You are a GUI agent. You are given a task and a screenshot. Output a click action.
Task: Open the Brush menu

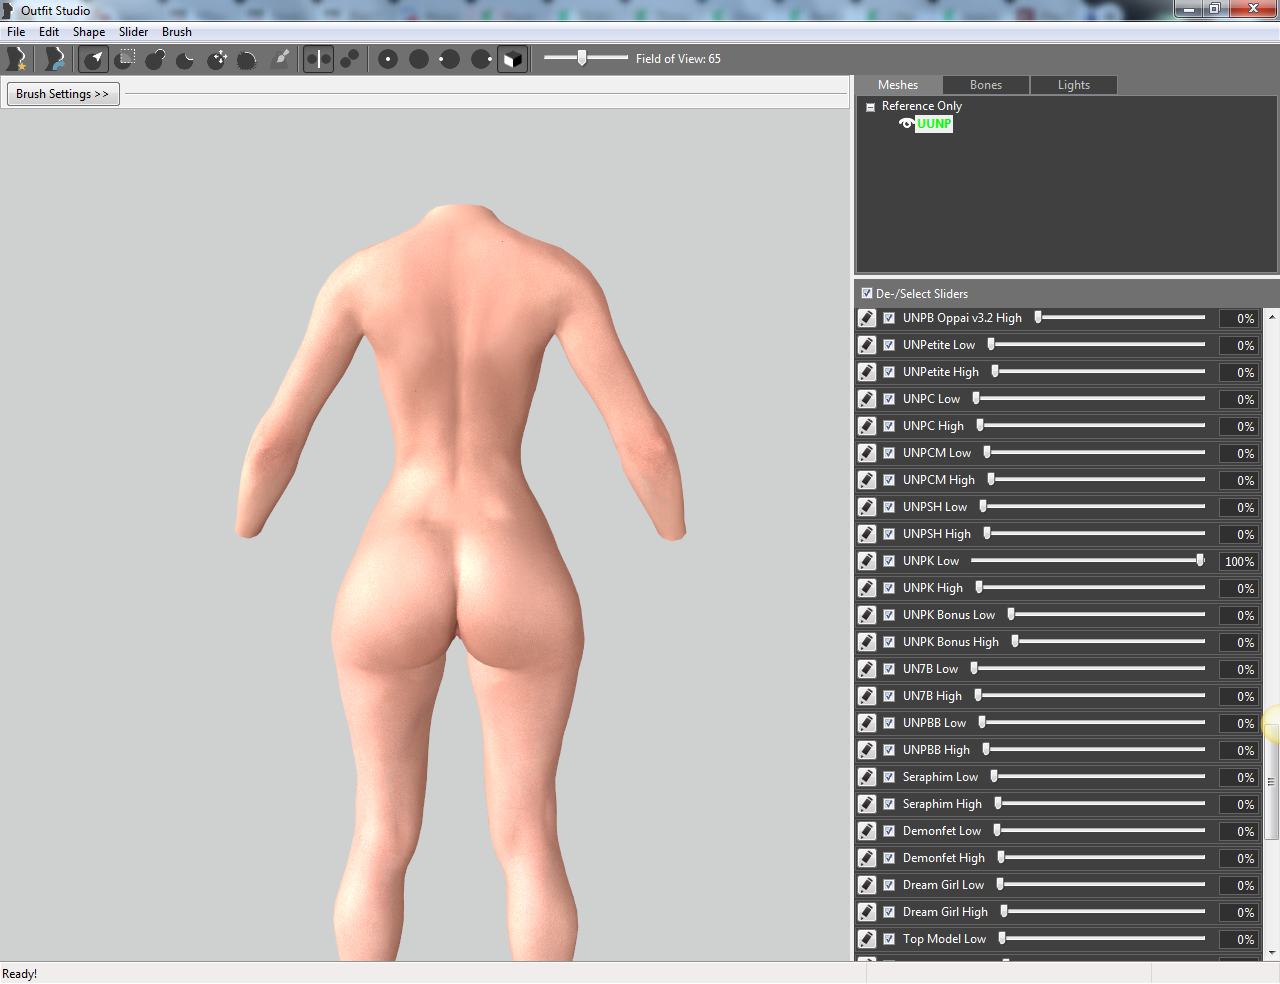pos(177,32)
